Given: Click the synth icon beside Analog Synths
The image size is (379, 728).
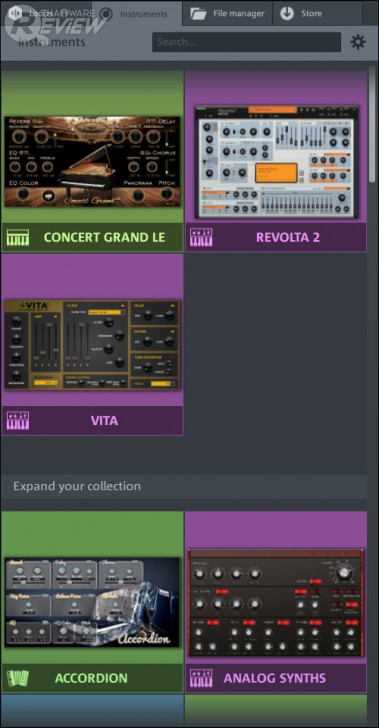Looking at the screenshot, I should [202, 678].
